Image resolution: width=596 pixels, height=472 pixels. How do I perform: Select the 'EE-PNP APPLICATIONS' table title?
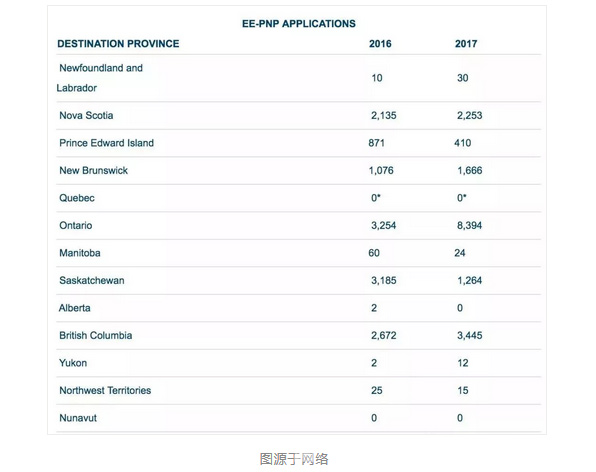[x=299, y=24]
